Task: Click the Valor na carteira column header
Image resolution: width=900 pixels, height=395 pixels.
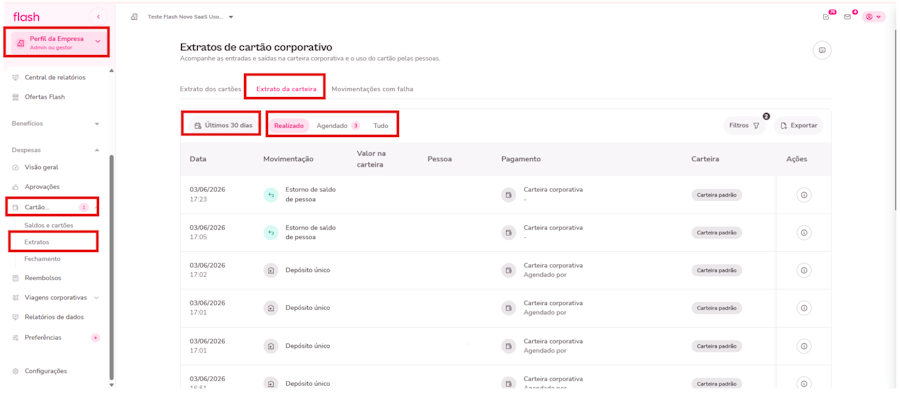Action: pos(371,159)
